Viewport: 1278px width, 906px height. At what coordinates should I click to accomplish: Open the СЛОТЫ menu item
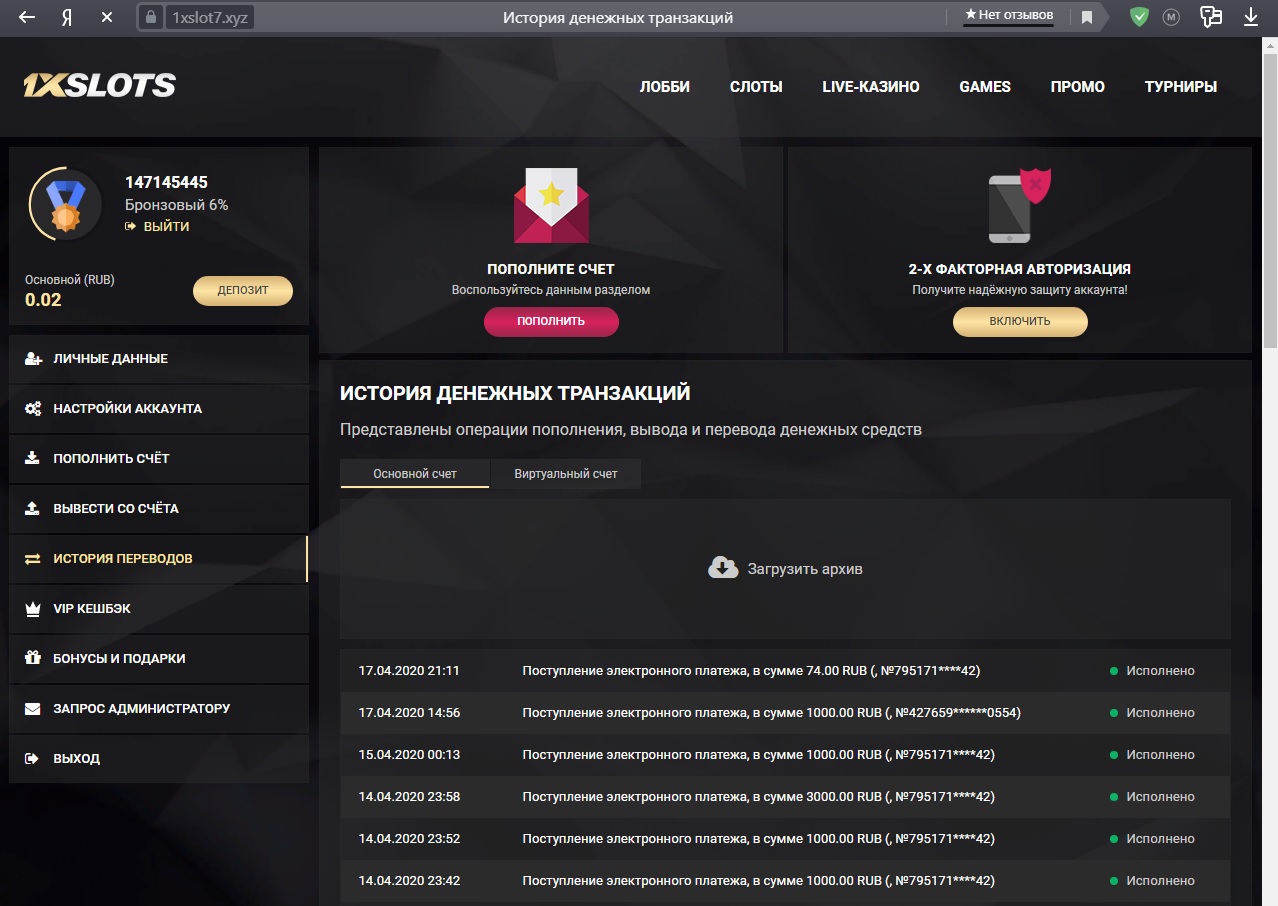[x=756, y=87]
